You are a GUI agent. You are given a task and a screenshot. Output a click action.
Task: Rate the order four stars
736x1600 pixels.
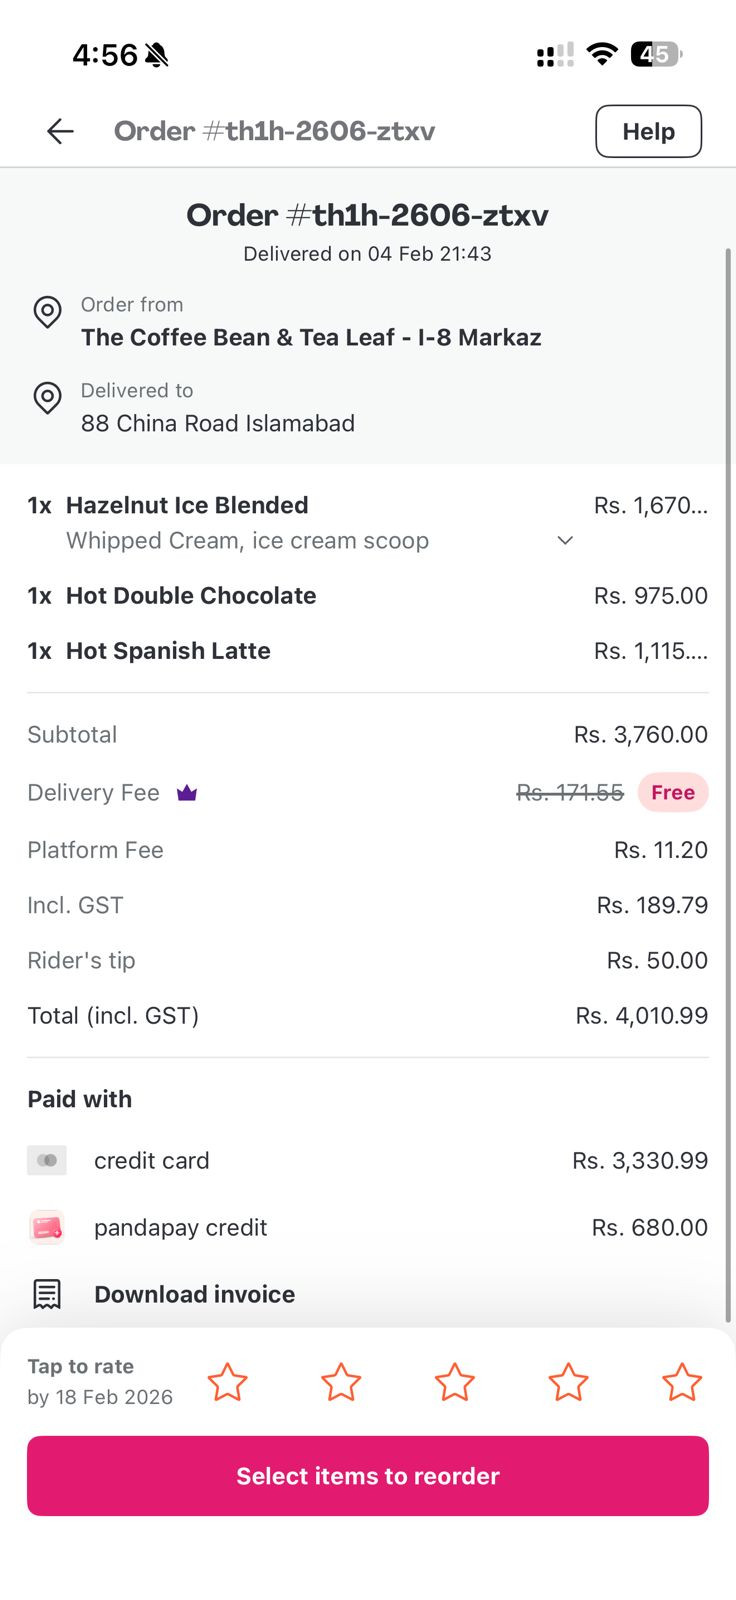tap(568, 1382)
